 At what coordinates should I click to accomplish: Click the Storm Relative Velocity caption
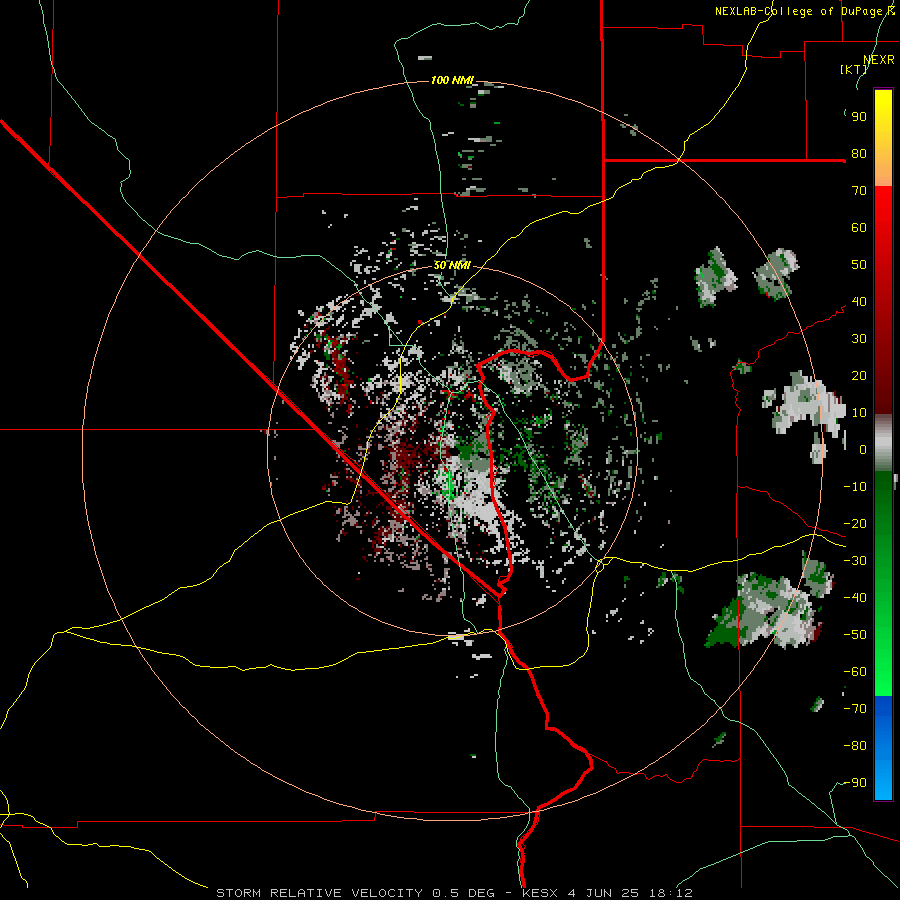pyautogui.click(x=454, y=893)
